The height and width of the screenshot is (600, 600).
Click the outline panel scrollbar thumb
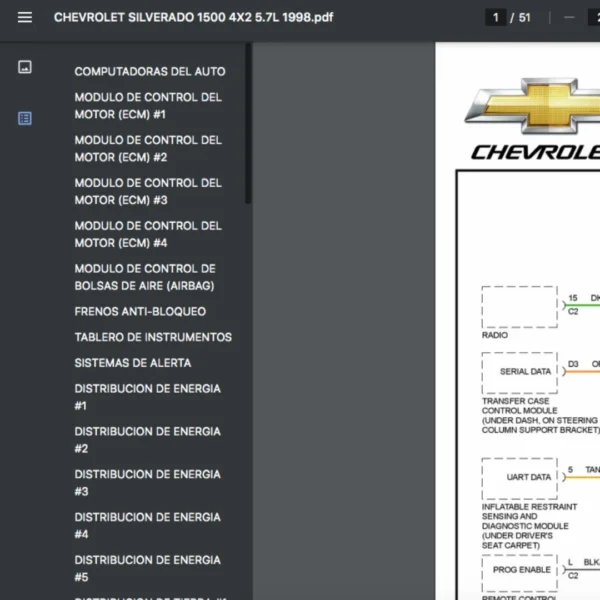point(248,123)
